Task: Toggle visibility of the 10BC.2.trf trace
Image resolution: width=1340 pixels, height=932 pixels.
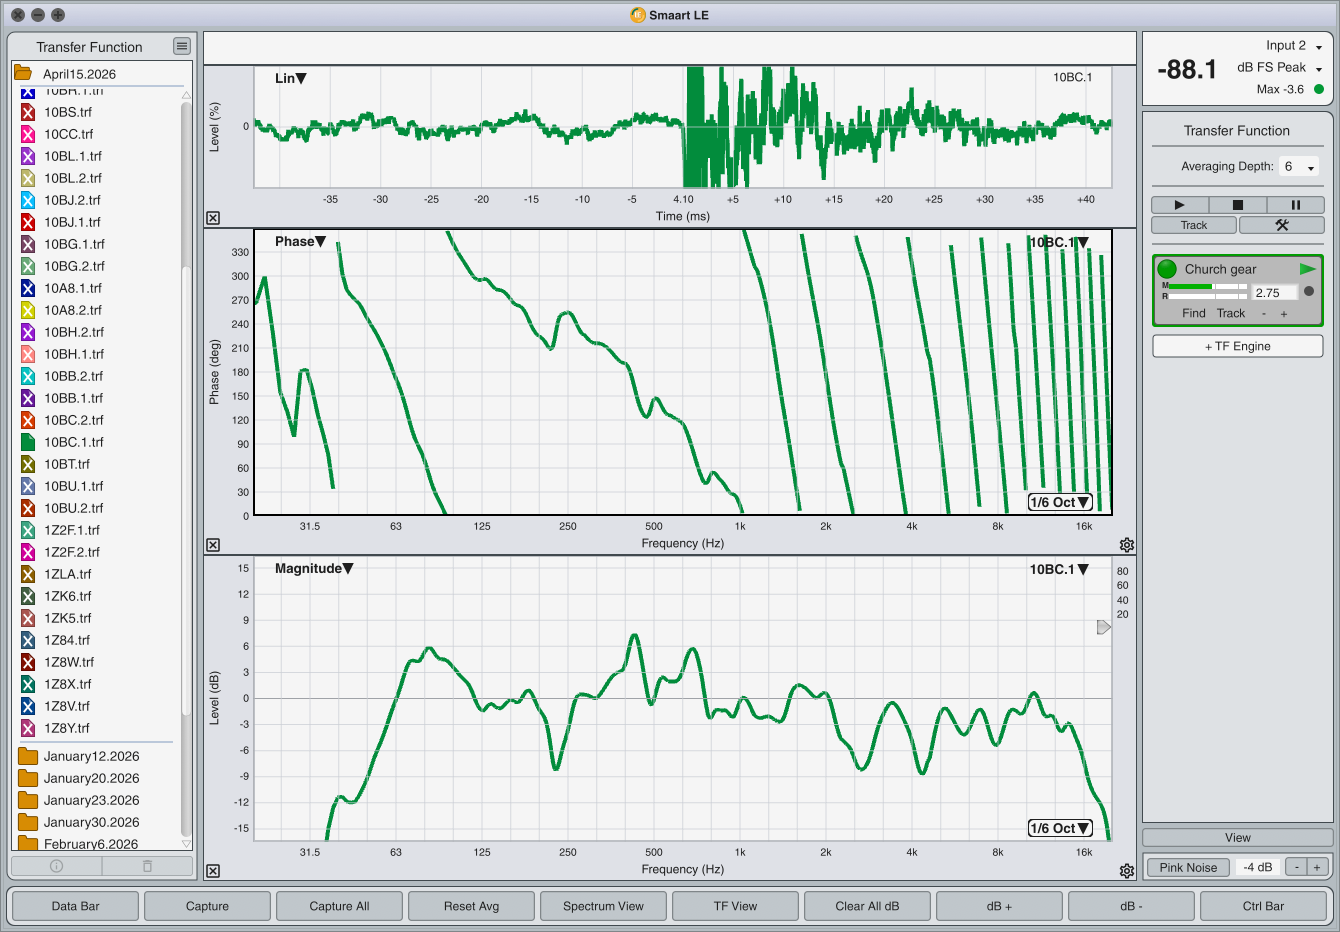Action: pyautogui.click(x=28, y=420)
